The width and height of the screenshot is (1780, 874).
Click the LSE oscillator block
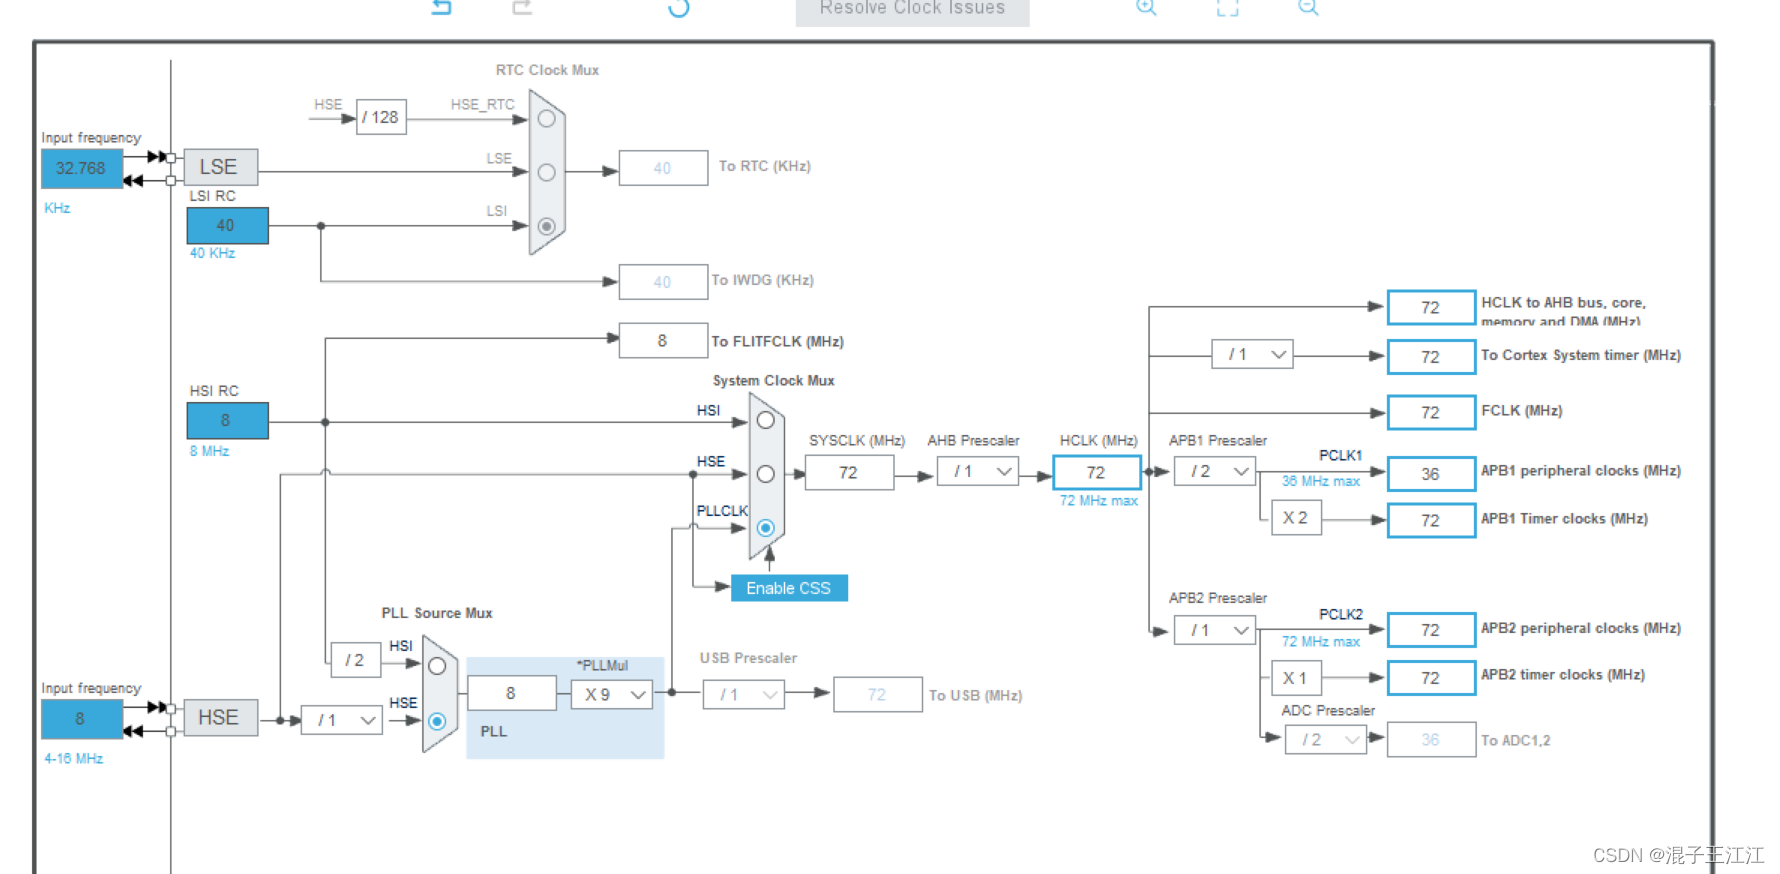point(220,167)
